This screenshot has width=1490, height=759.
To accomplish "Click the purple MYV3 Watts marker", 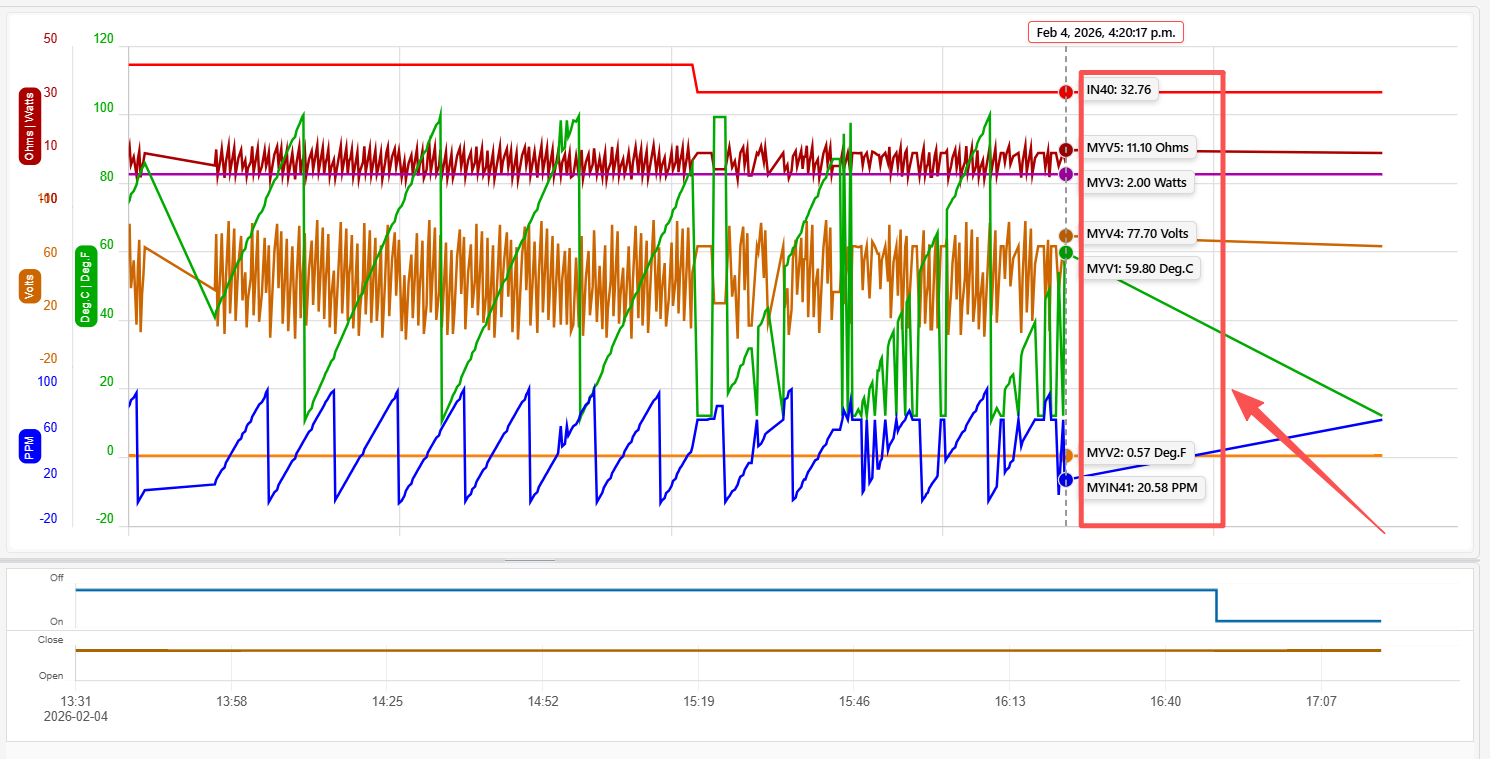I will pyautogui.click(x=1066, y=174).
